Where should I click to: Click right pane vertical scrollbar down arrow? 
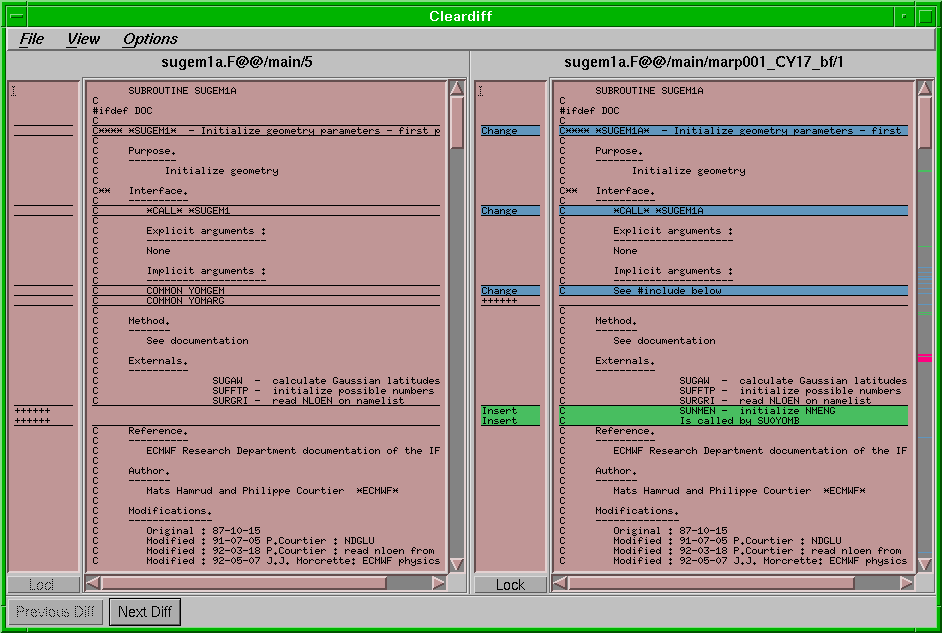point(925,564)
